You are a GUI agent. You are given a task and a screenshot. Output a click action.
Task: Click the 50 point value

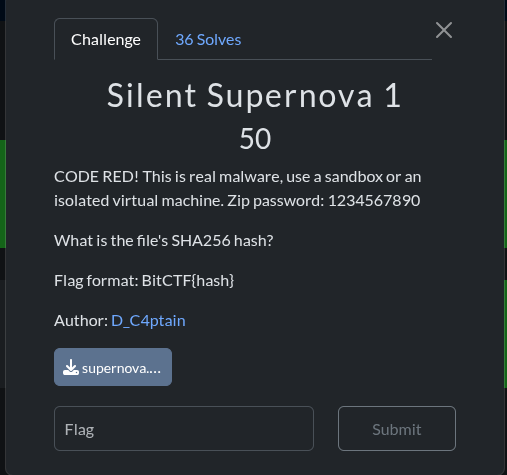click(255, 139)
